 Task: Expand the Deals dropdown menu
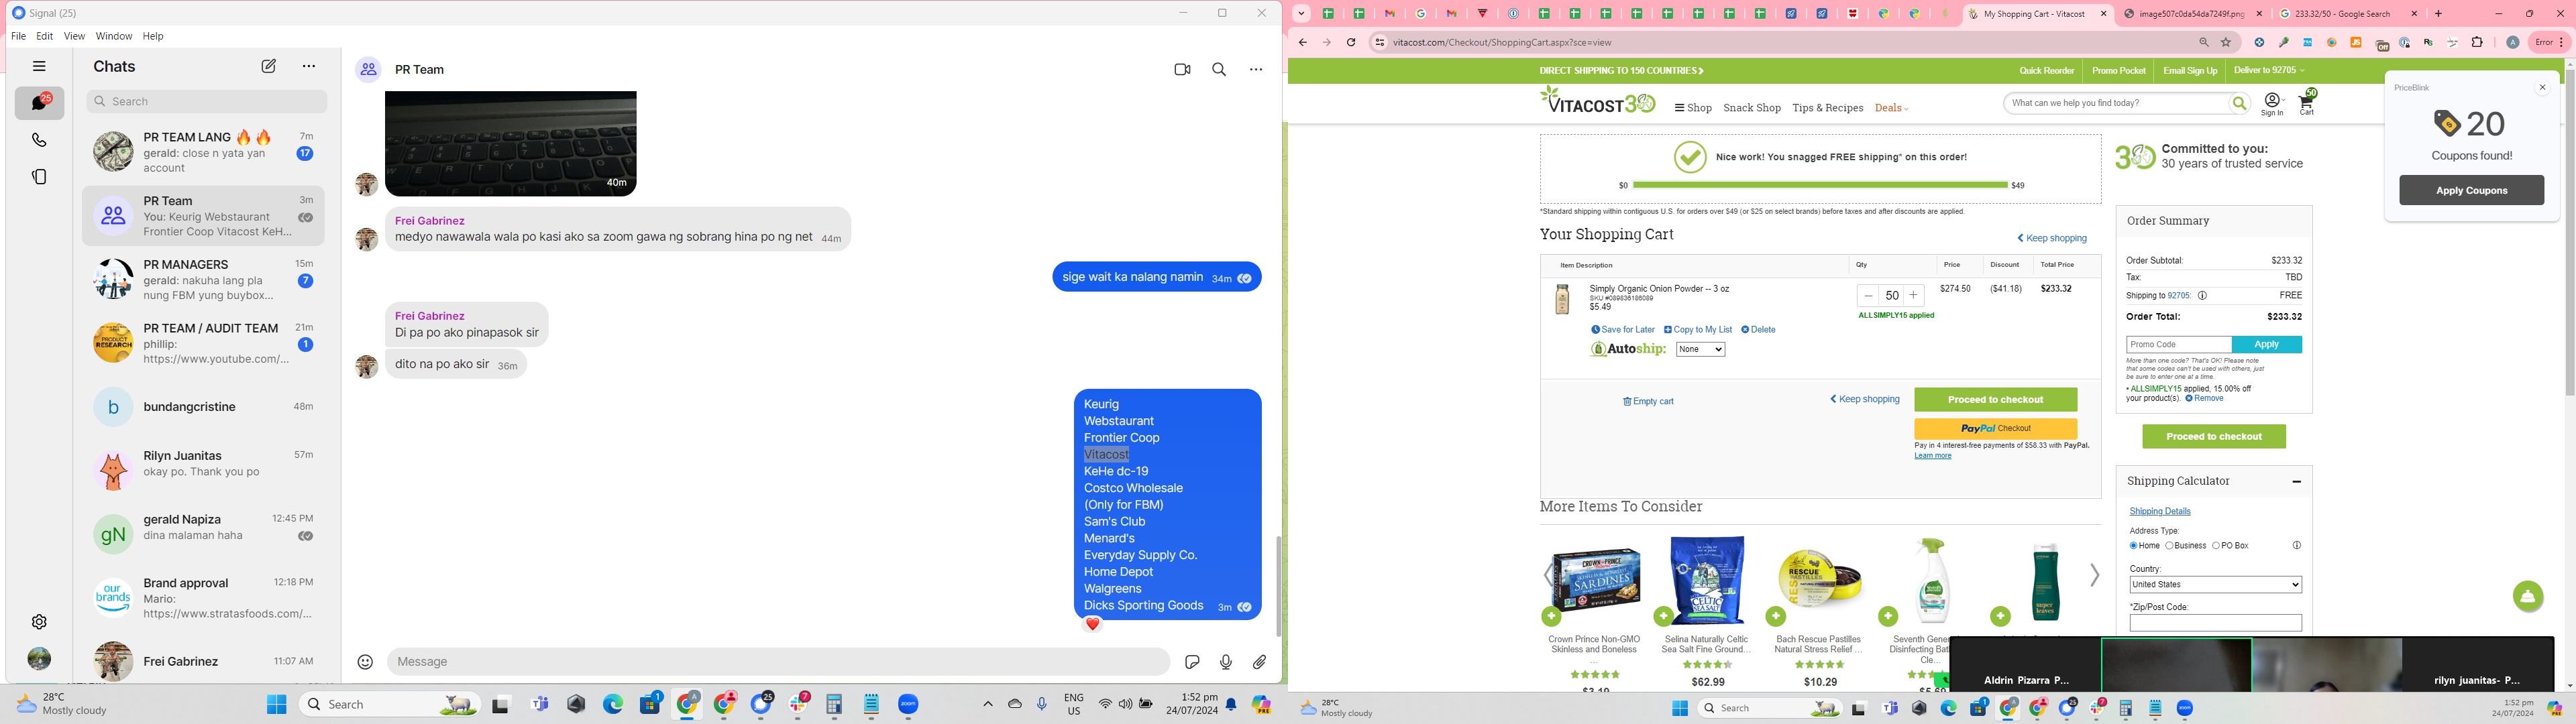pyautogui.click(x=1891, y=108)
